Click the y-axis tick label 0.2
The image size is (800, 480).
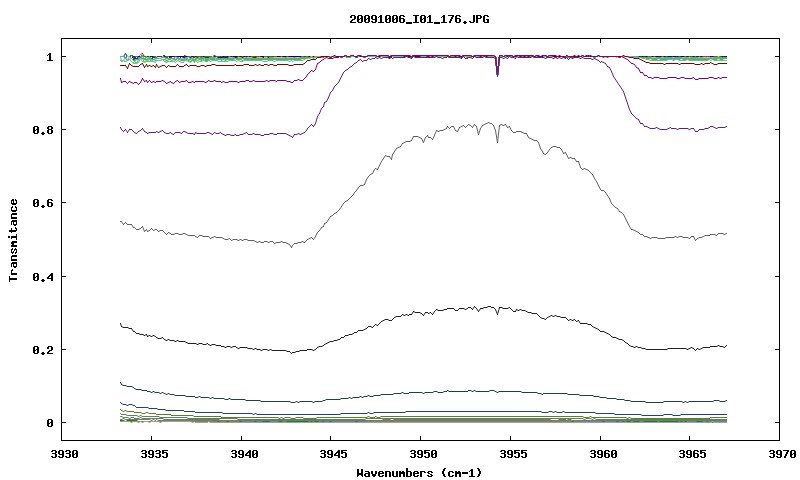coord(43,350)
